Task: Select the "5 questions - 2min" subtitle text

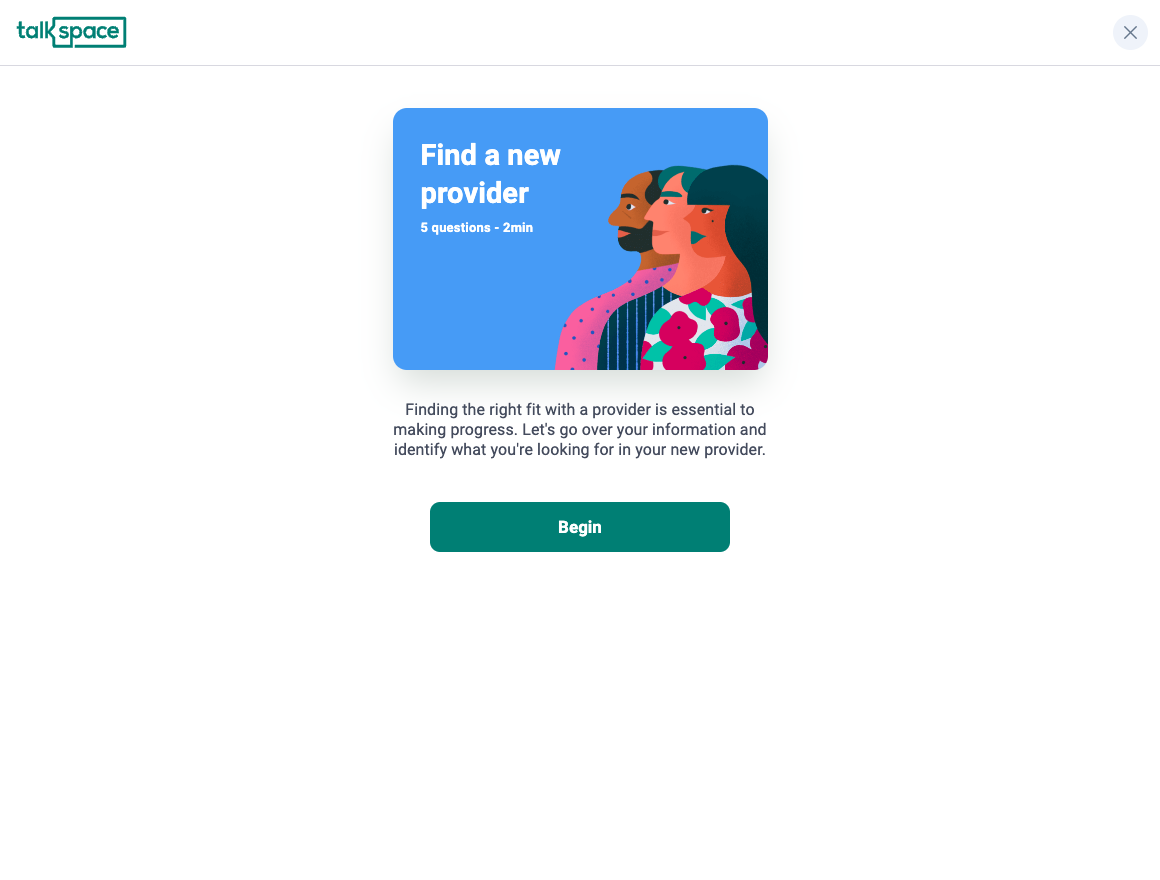Action: pyautogui.click(x=476, y=228)
